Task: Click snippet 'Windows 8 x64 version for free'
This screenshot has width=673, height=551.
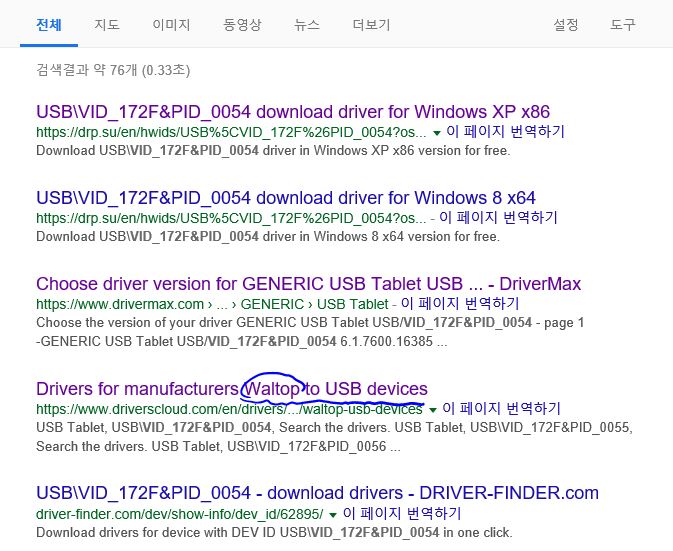Action: coord(268,236)
